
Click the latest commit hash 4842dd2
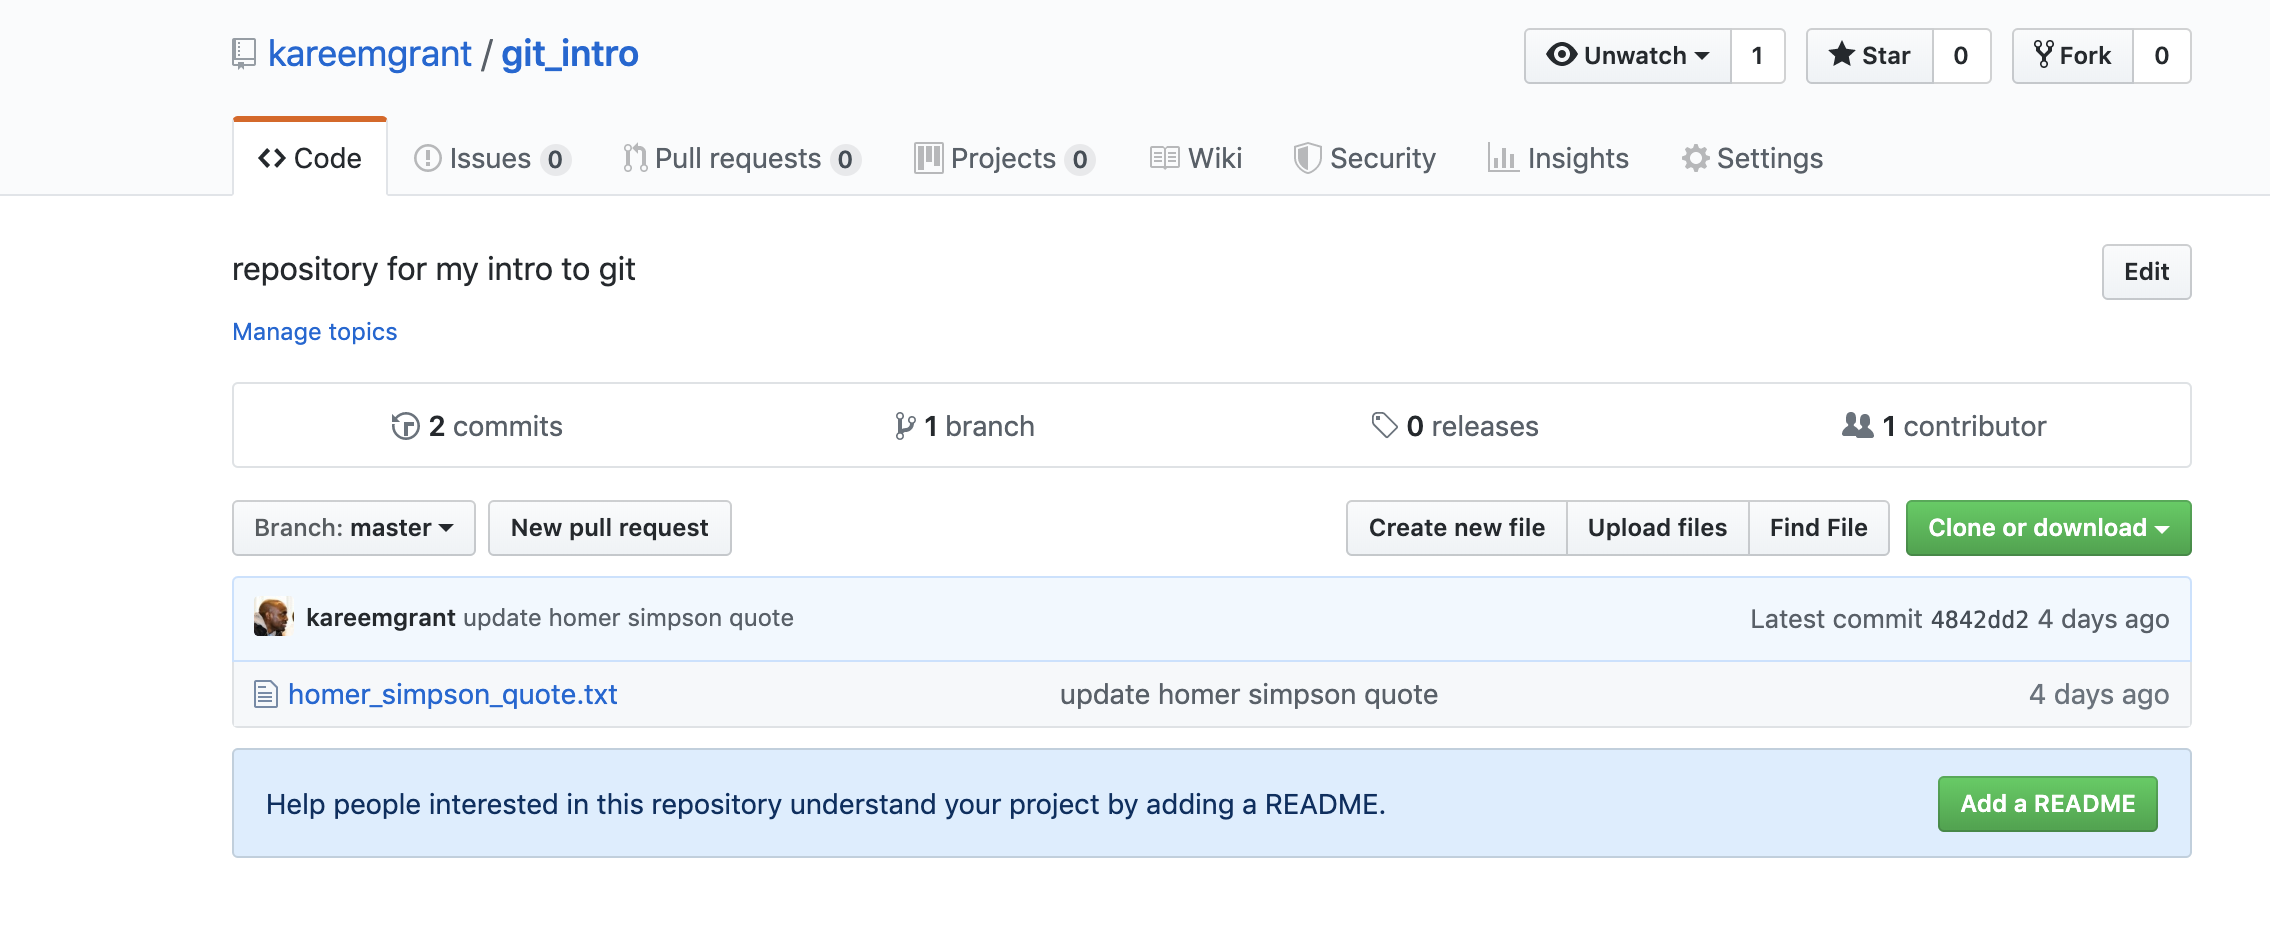tap(1979, 619)
